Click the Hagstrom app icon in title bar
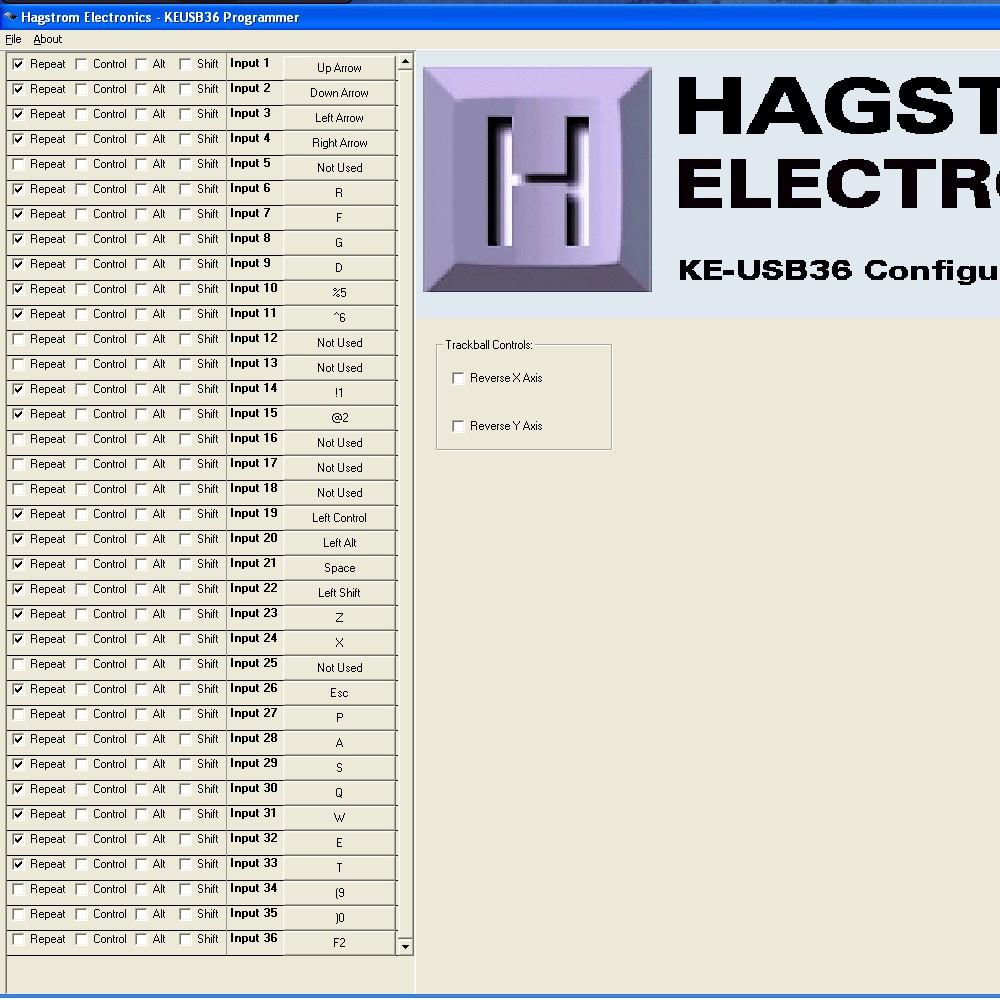Viewport: 1000px width, 1000px height. click(10, 17)
